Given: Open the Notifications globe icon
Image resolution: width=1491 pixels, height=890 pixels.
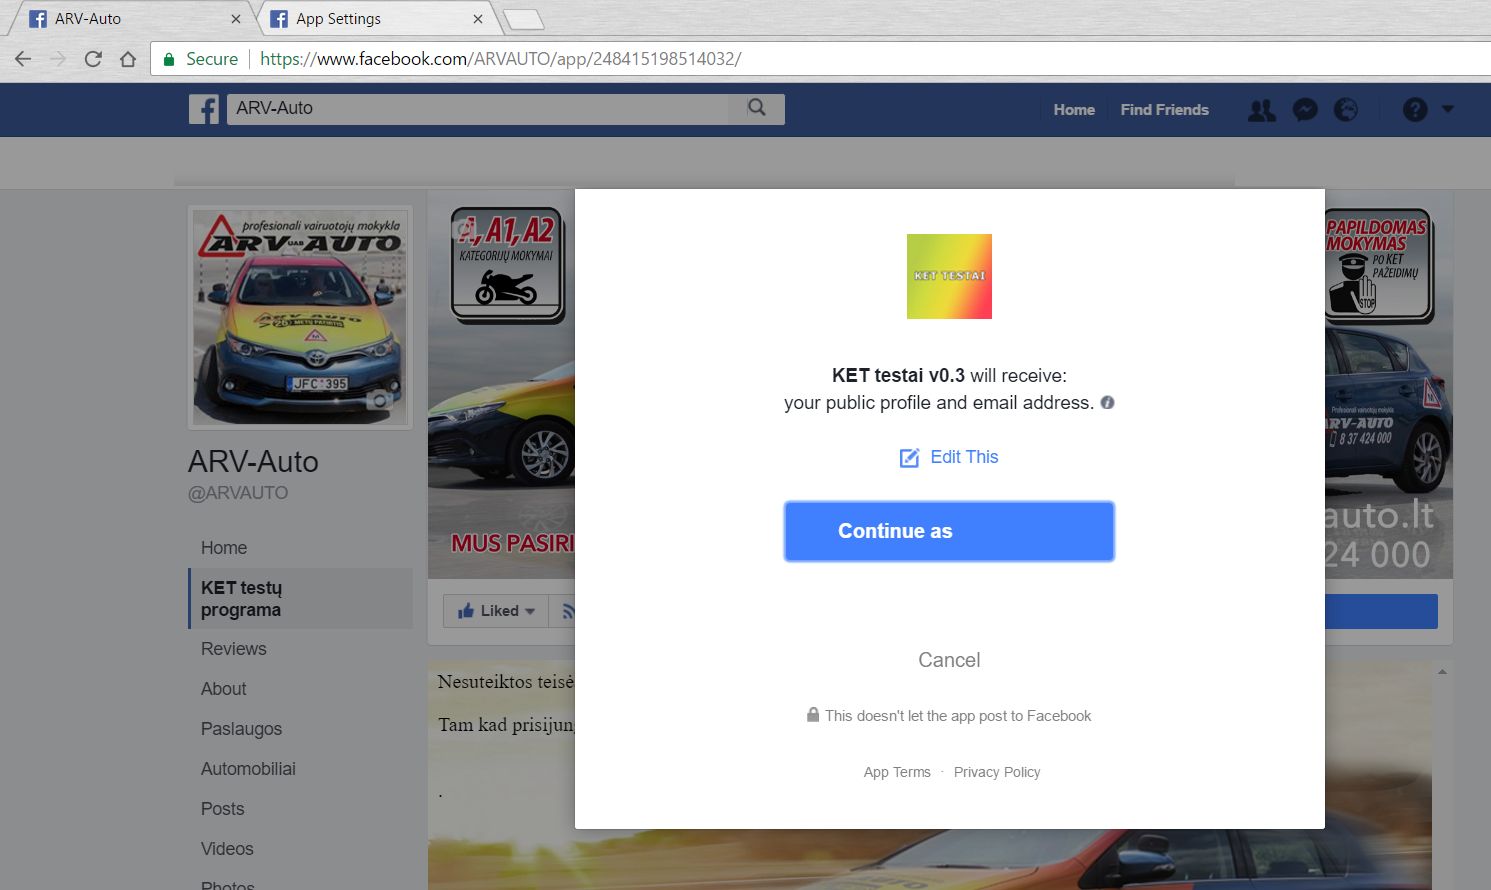Looking at the screenshot, I should (1346, 110).
